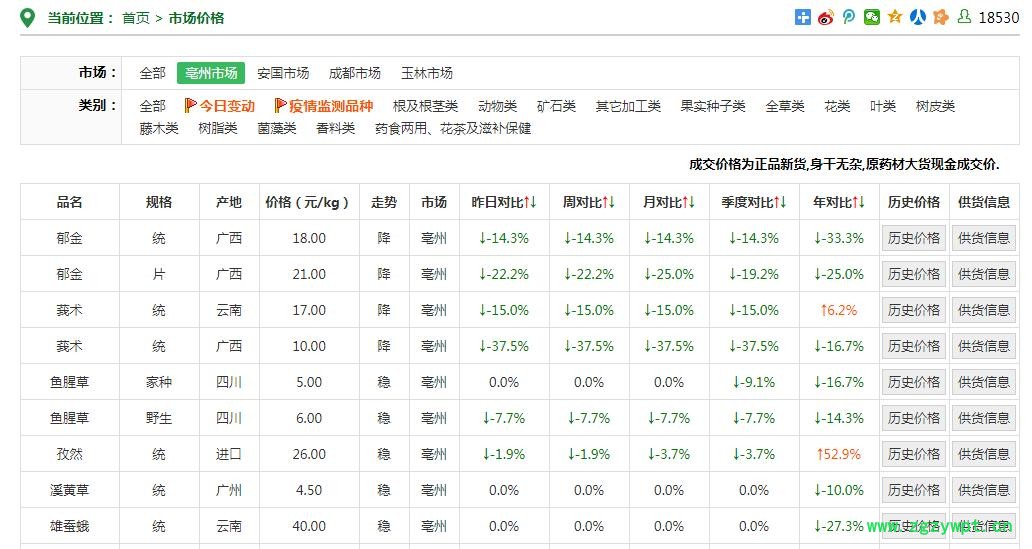1032x549 pixels.
Task: Share to WeChat using green icon
Action: pos(871,17)
